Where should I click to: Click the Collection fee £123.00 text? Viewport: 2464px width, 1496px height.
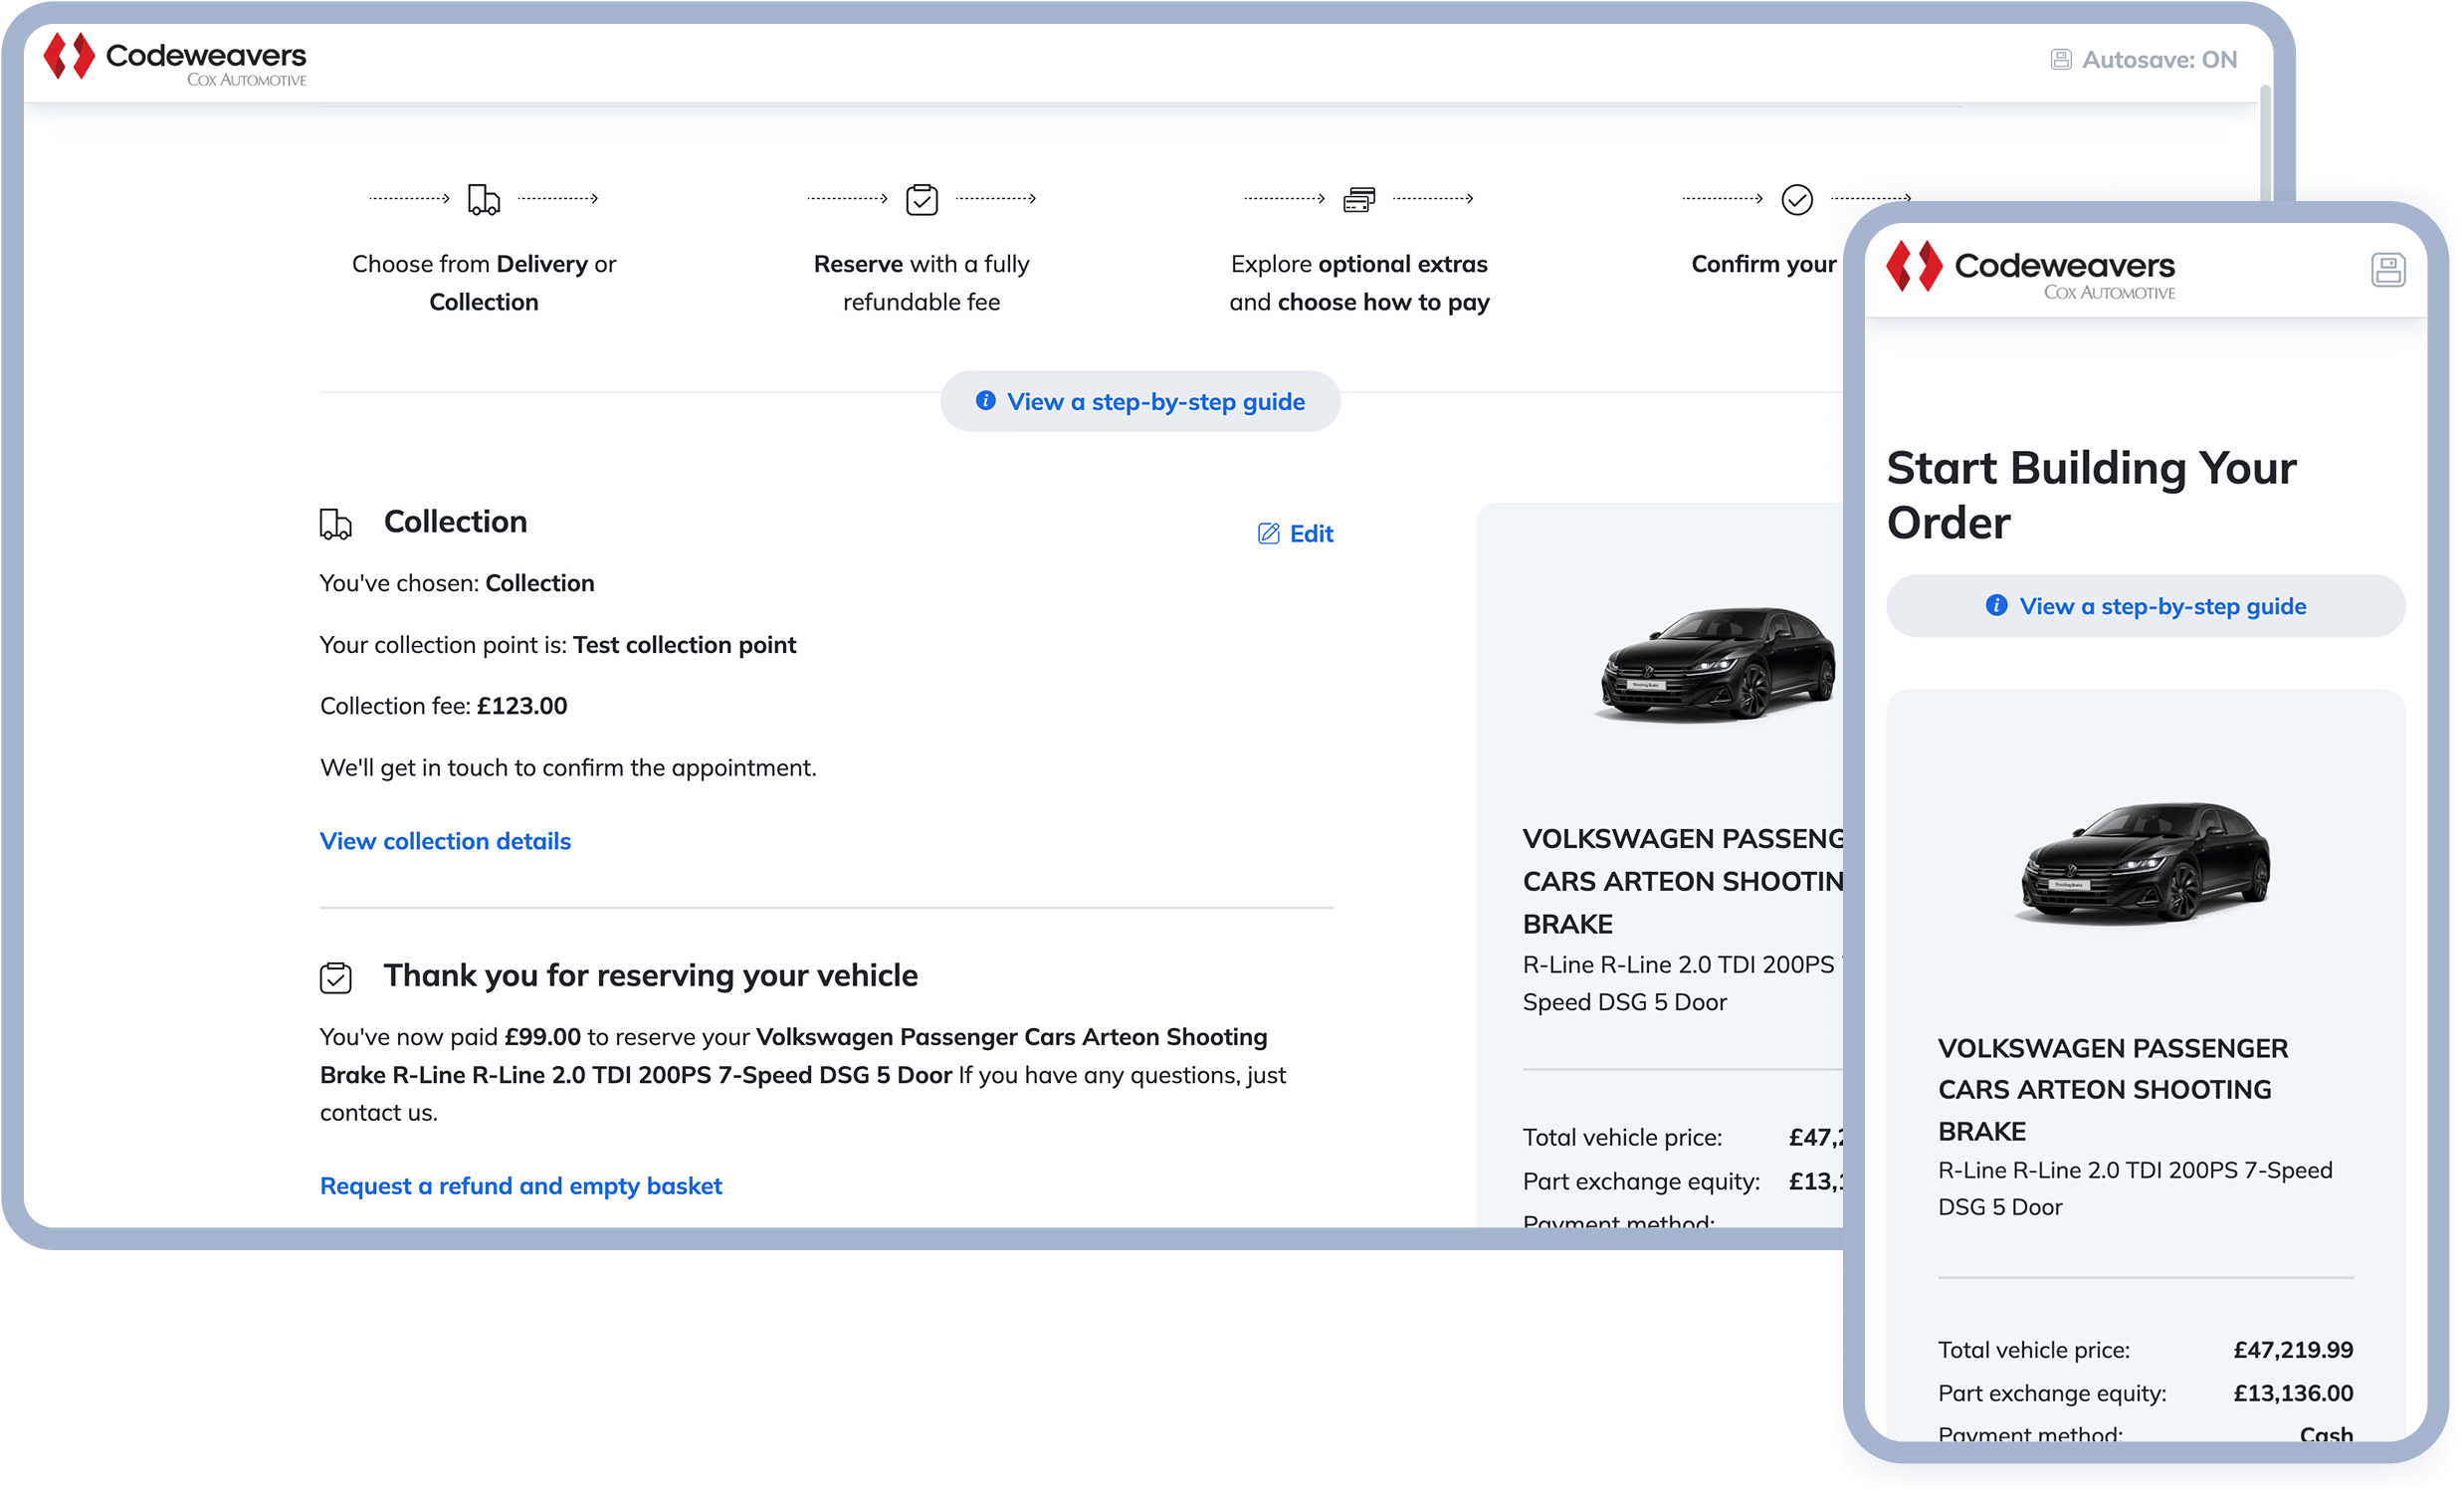[x=443, y=706]
